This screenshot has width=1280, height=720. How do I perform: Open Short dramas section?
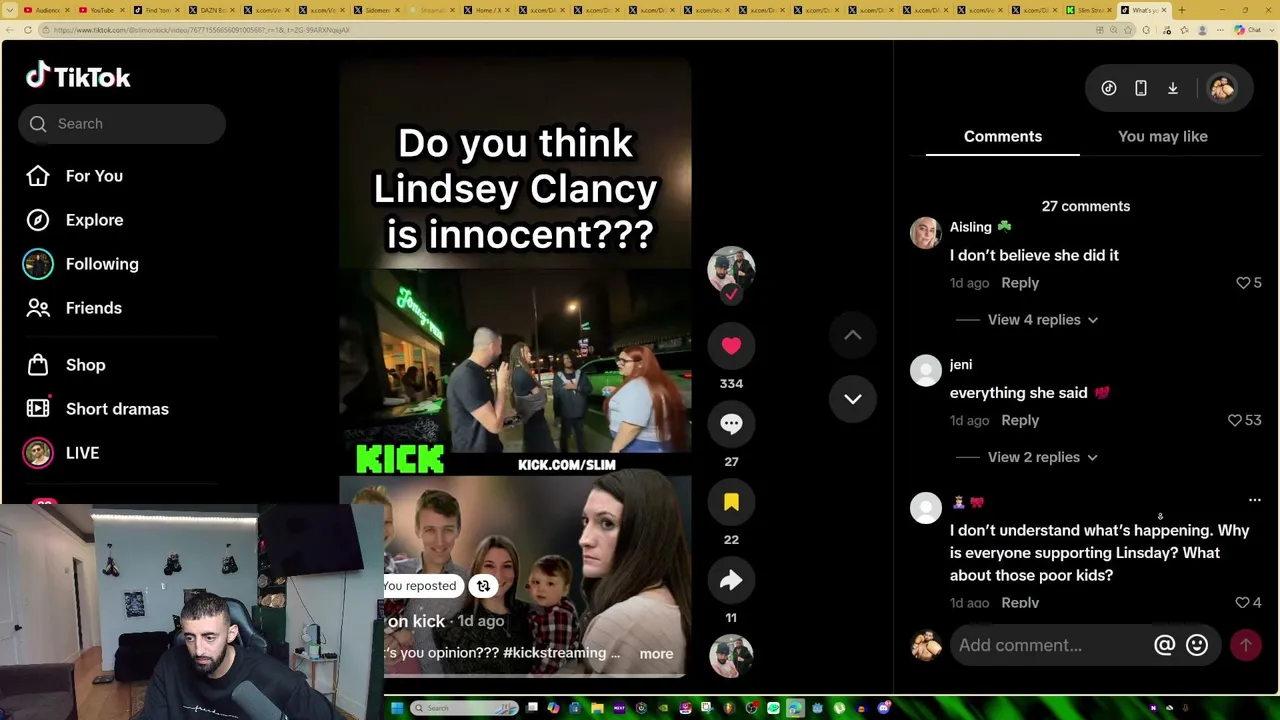(x=117, y=409)
